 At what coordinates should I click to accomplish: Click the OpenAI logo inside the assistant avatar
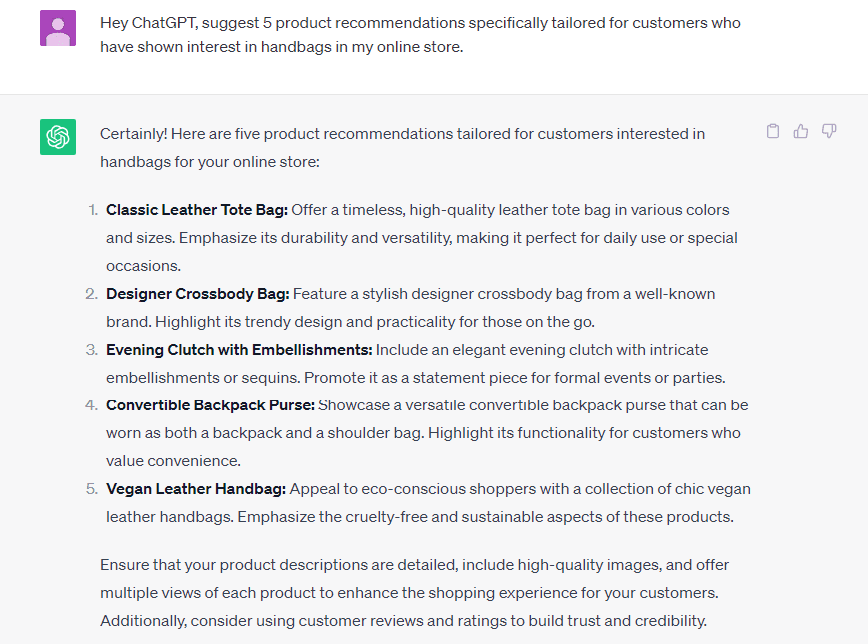[x=57, y=138]
